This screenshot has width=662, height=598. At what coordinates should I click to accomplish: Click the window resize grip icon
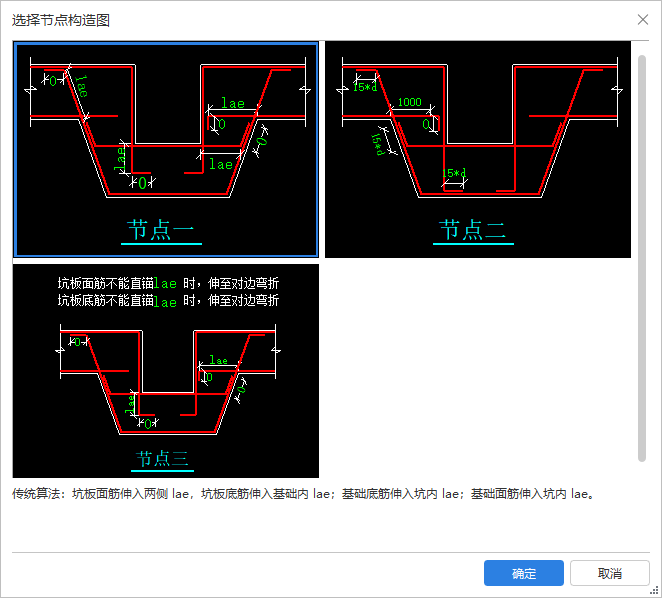click(x=654, y=590)
